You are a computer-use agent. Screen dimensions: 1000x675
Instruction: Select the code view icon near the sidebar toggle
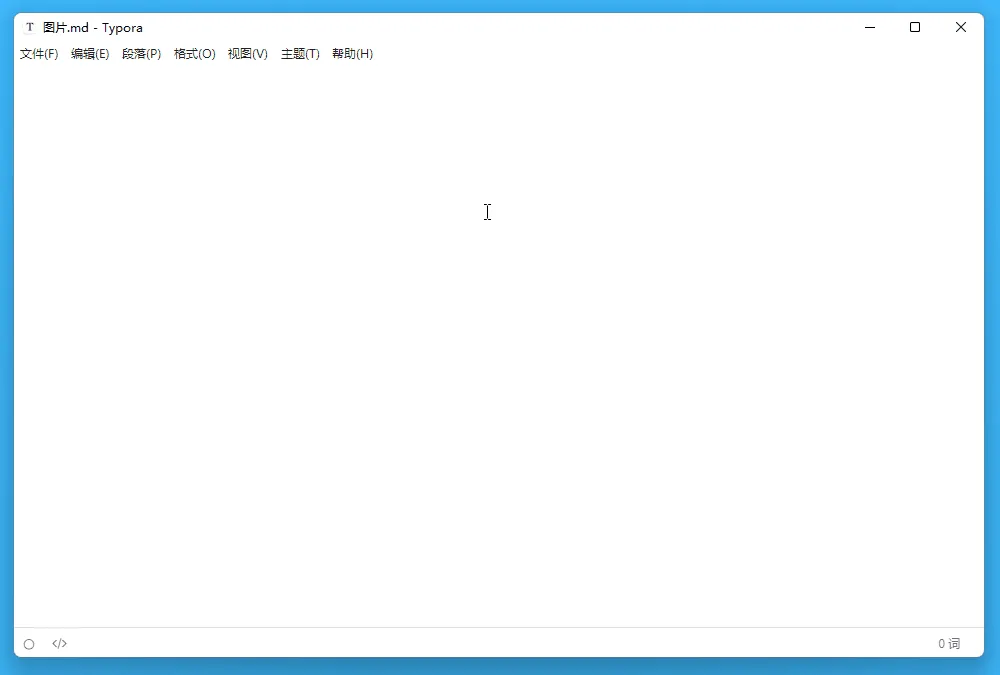coord(59,644)
